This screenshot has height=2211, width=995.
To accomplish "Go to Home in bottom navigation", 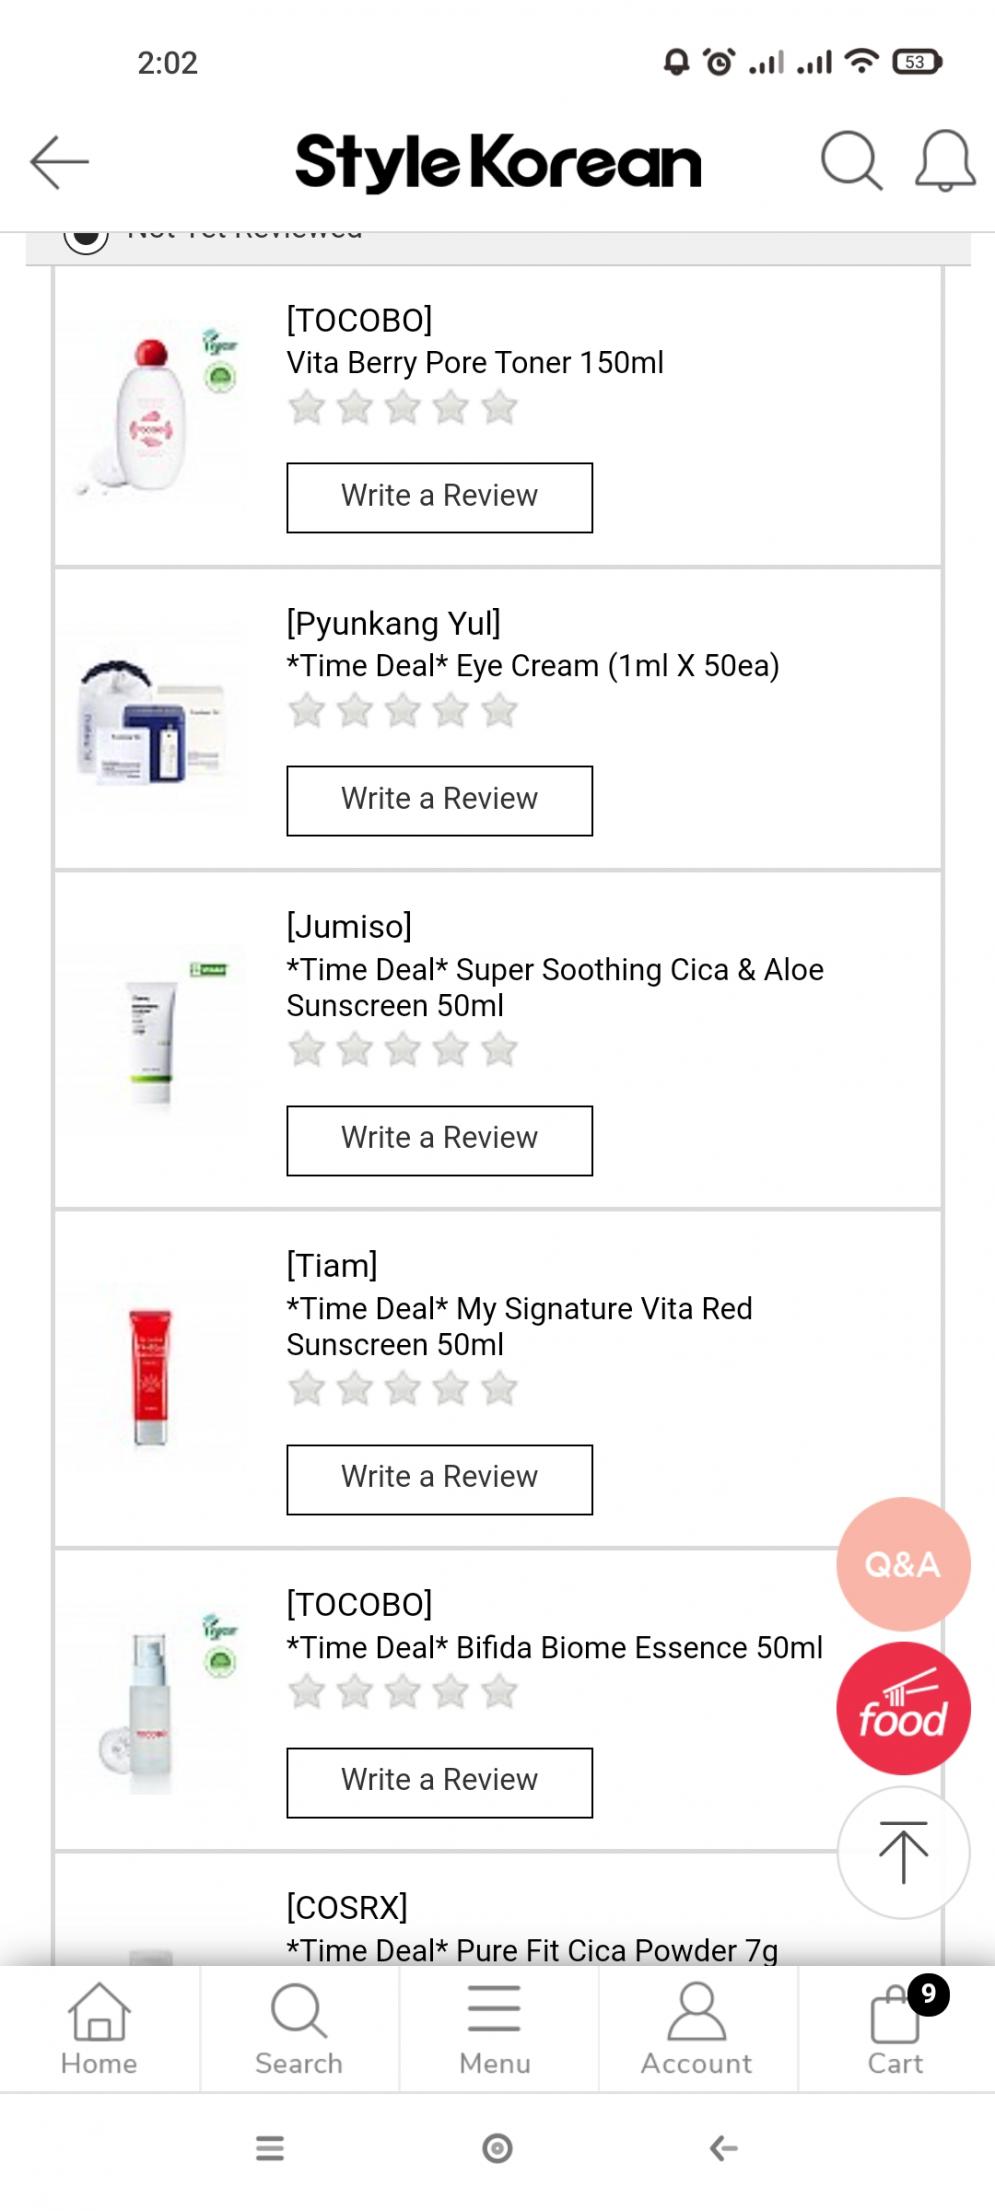I will (x=99, y=2030).
